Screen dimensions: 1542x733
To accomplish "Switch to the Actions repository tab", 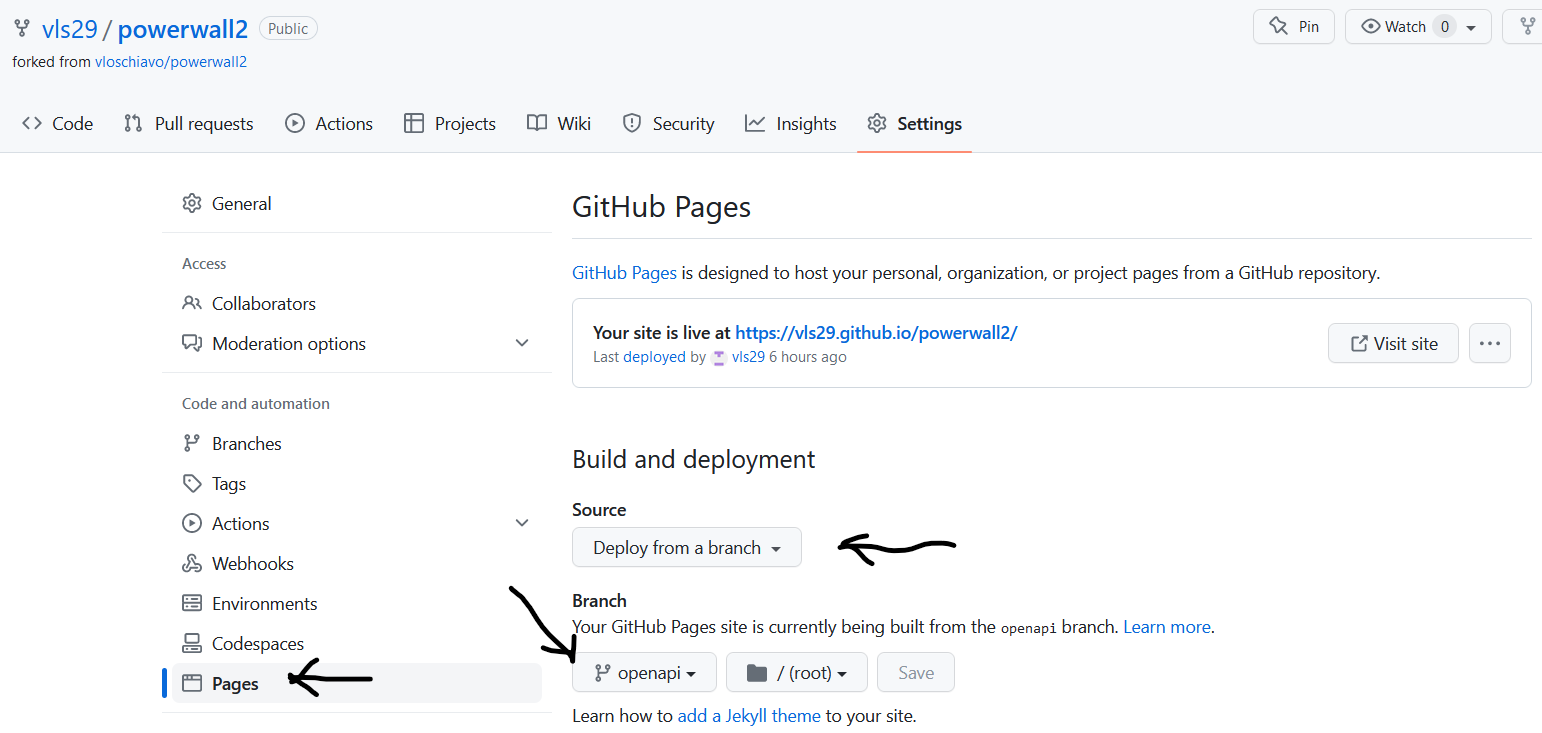I will 329,124.
